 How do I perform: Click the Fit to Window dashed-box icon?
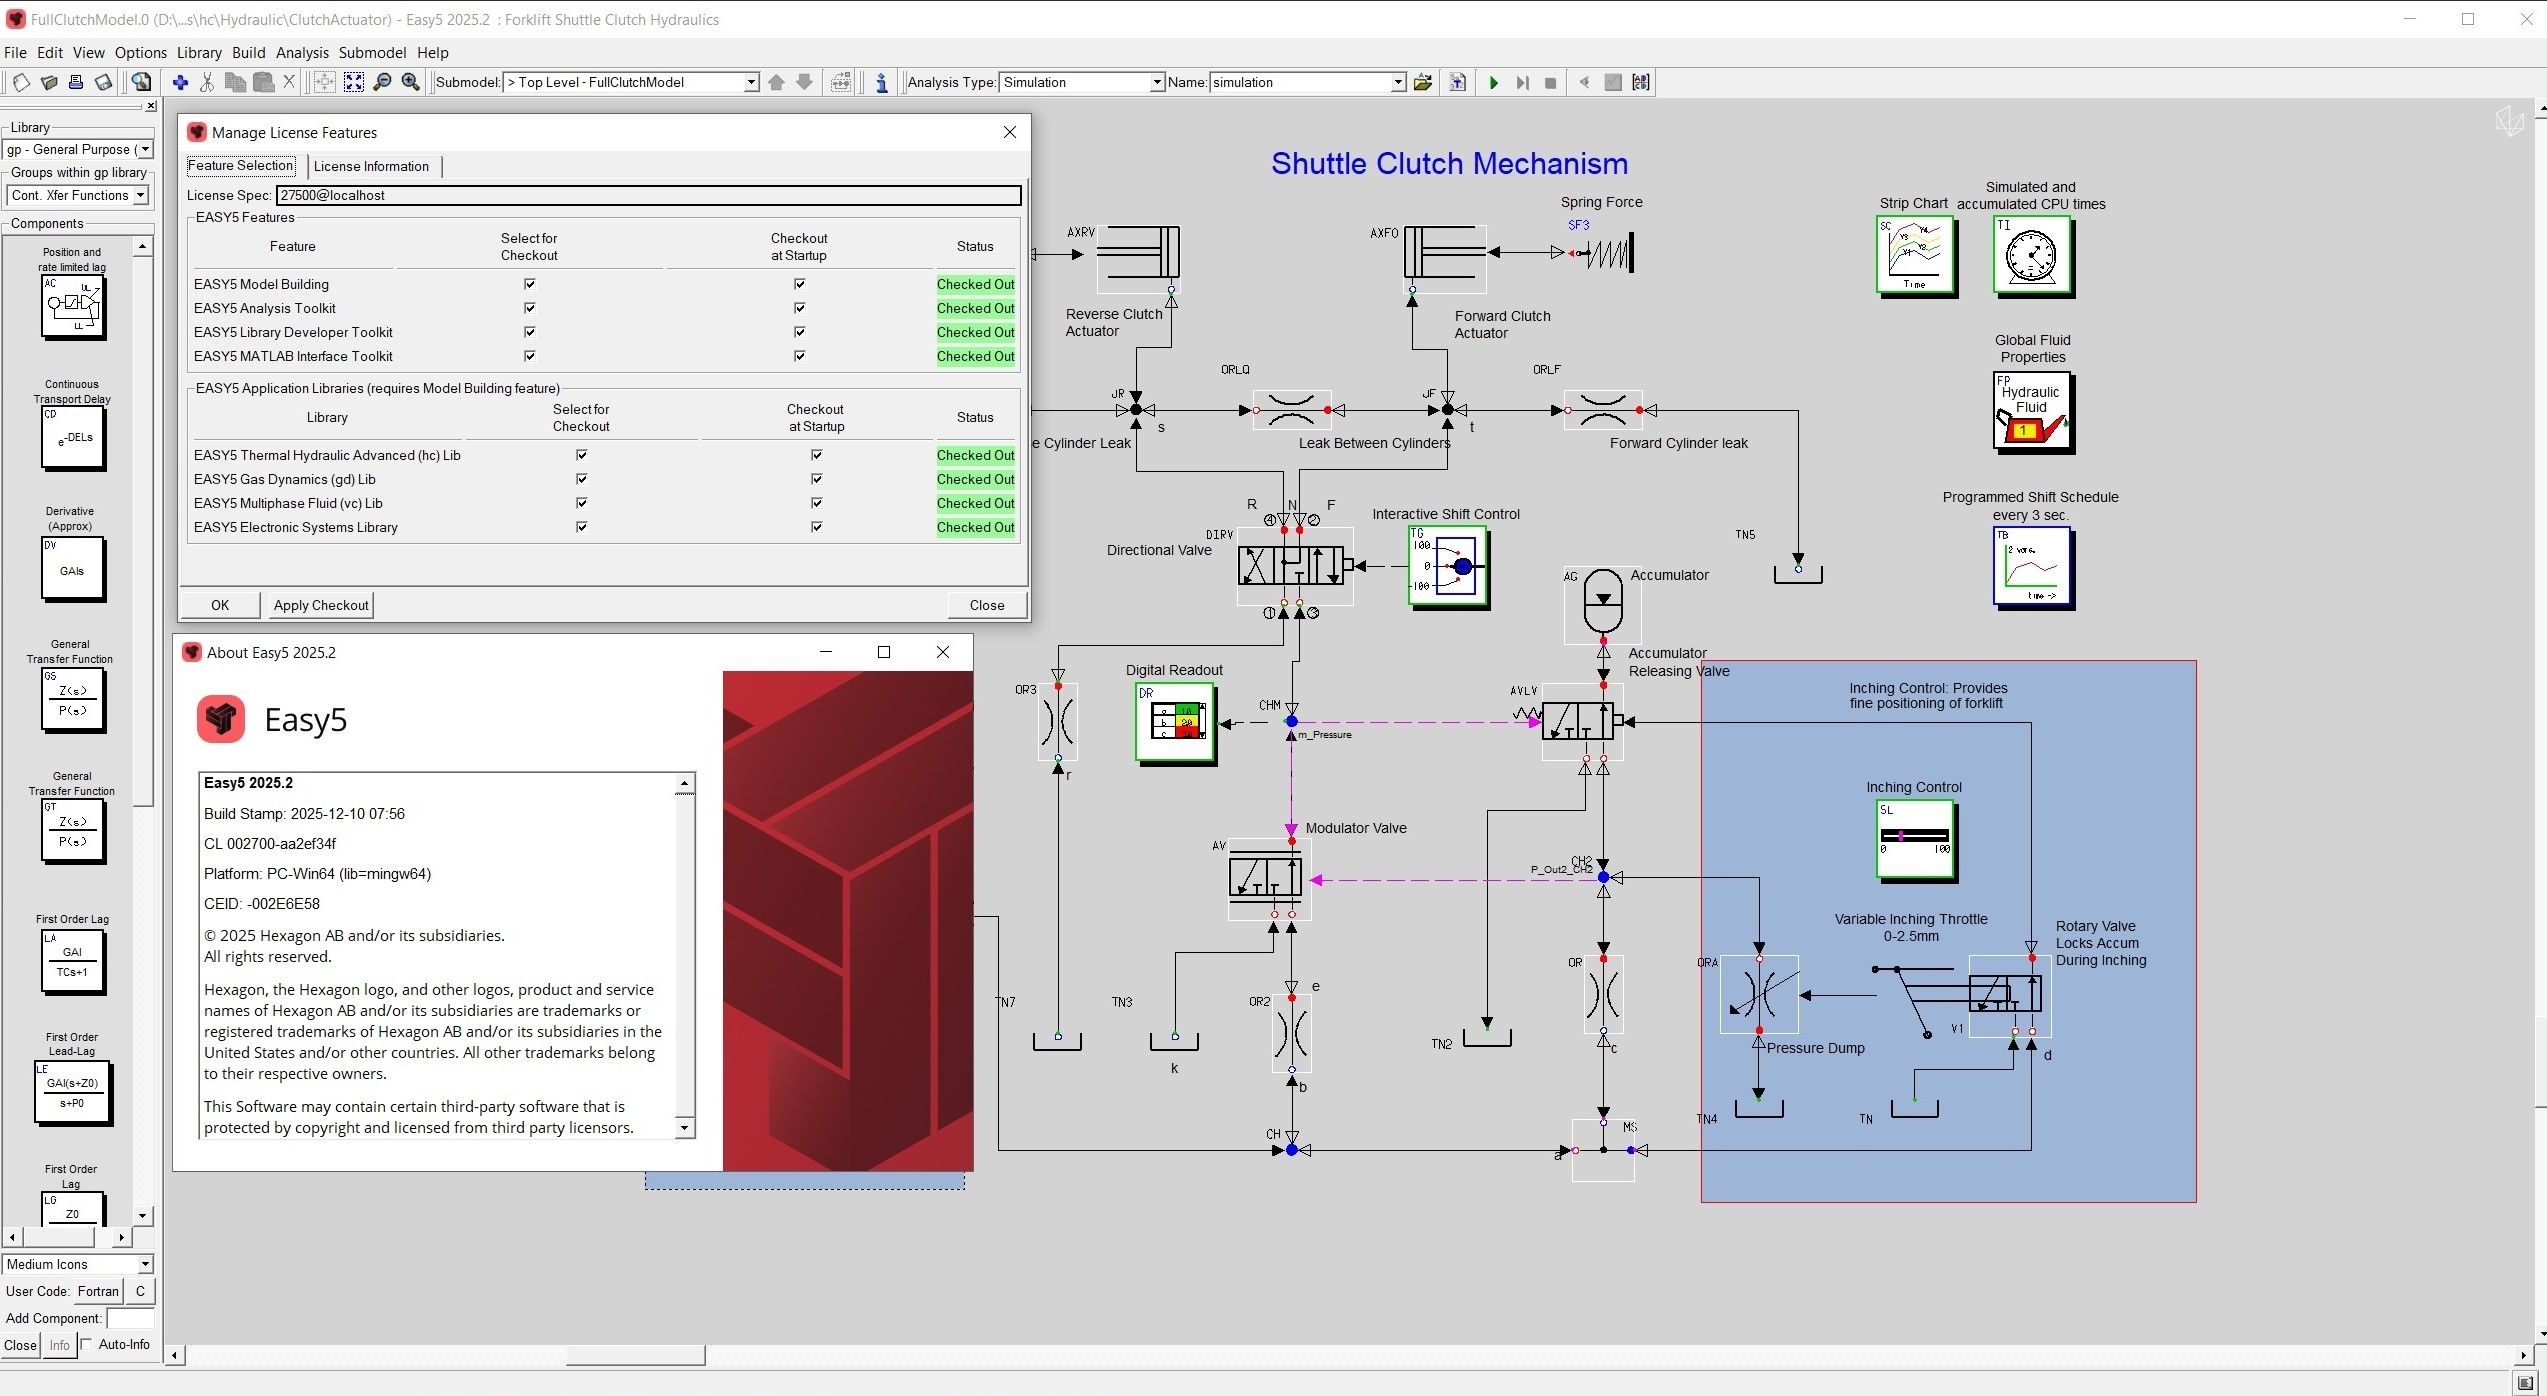point(354,82)
